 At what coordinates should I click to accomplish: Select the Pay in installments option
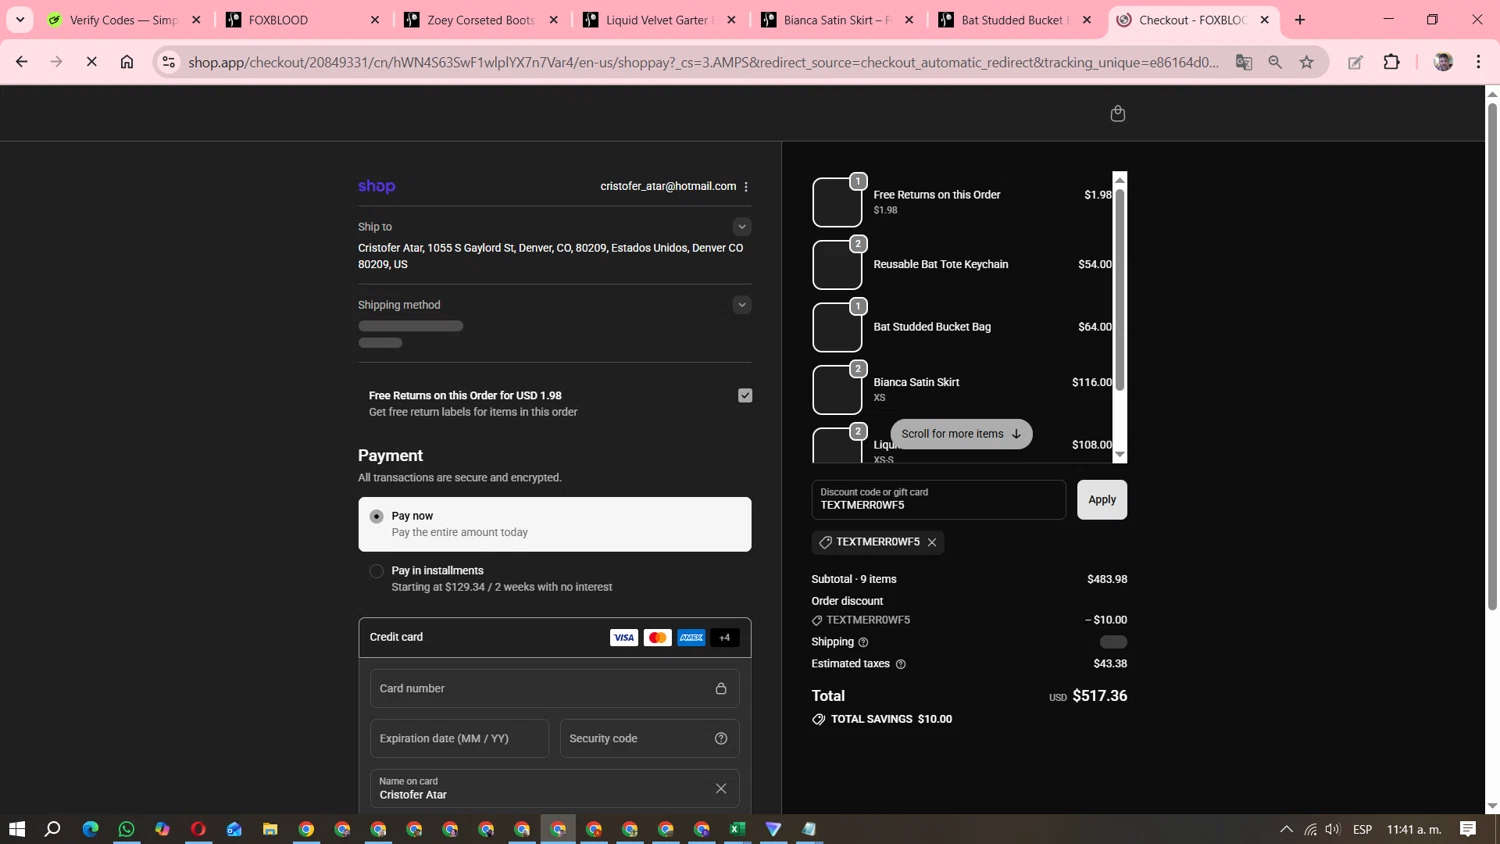(555, 578)
